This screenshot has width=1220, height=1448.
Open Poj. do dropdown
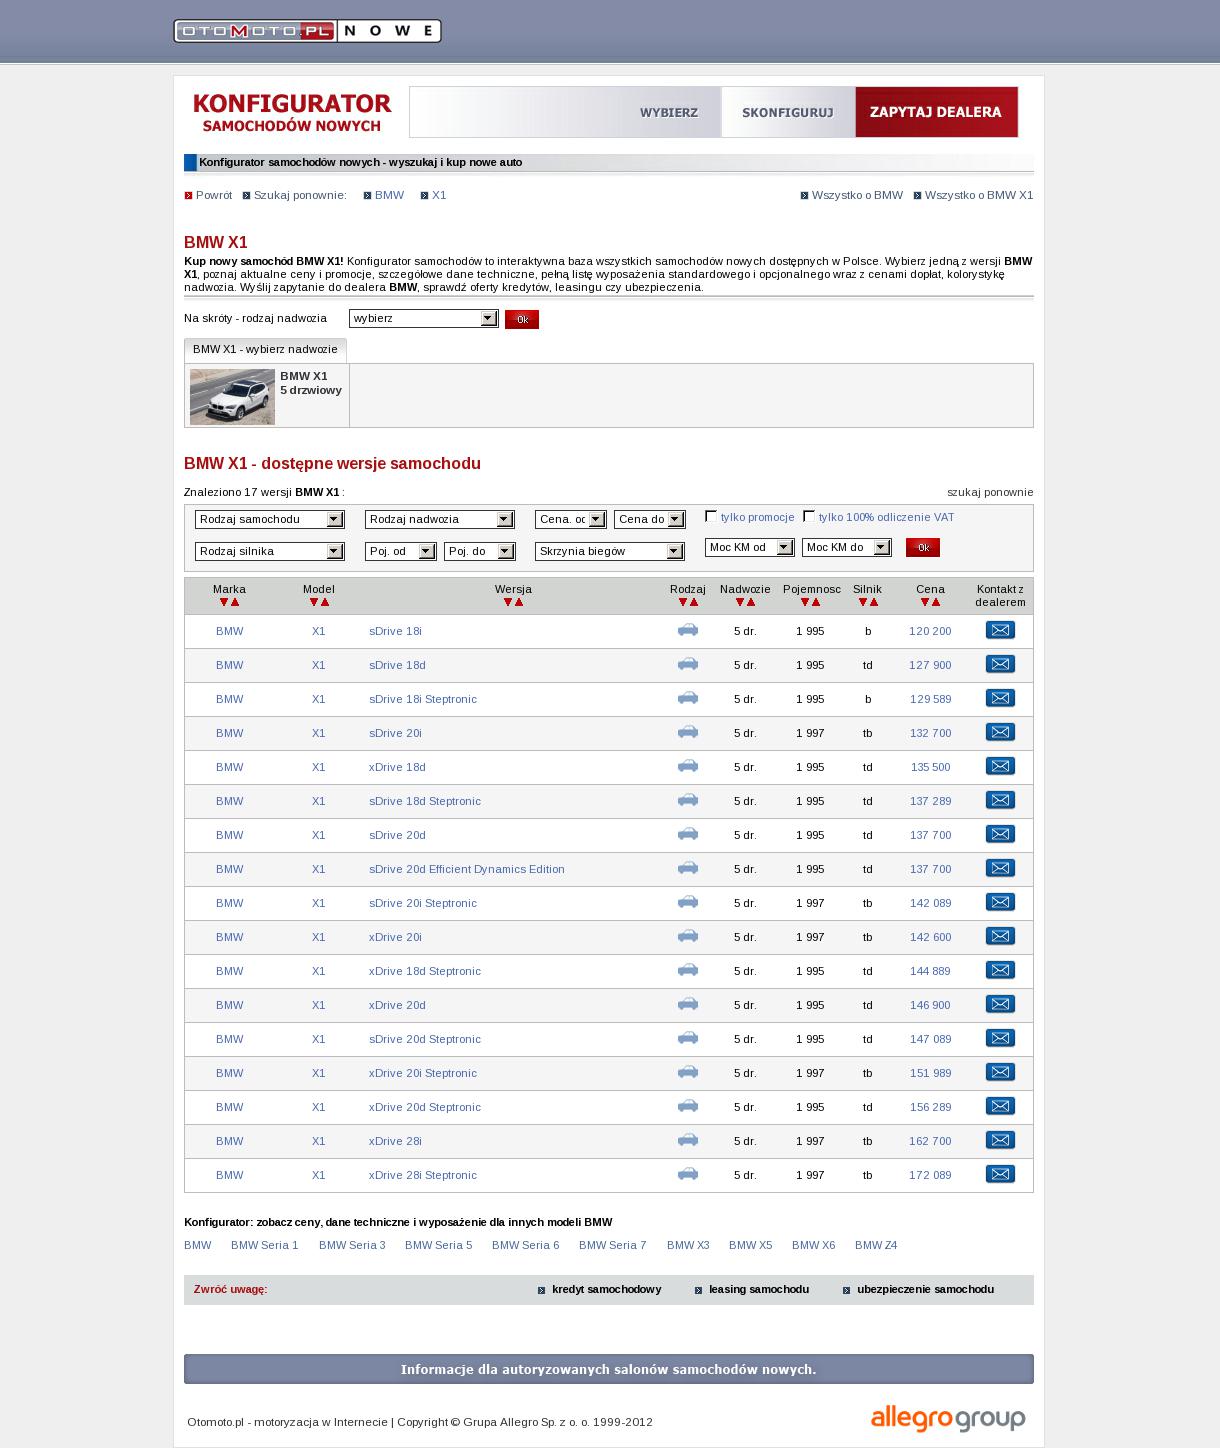480,551
